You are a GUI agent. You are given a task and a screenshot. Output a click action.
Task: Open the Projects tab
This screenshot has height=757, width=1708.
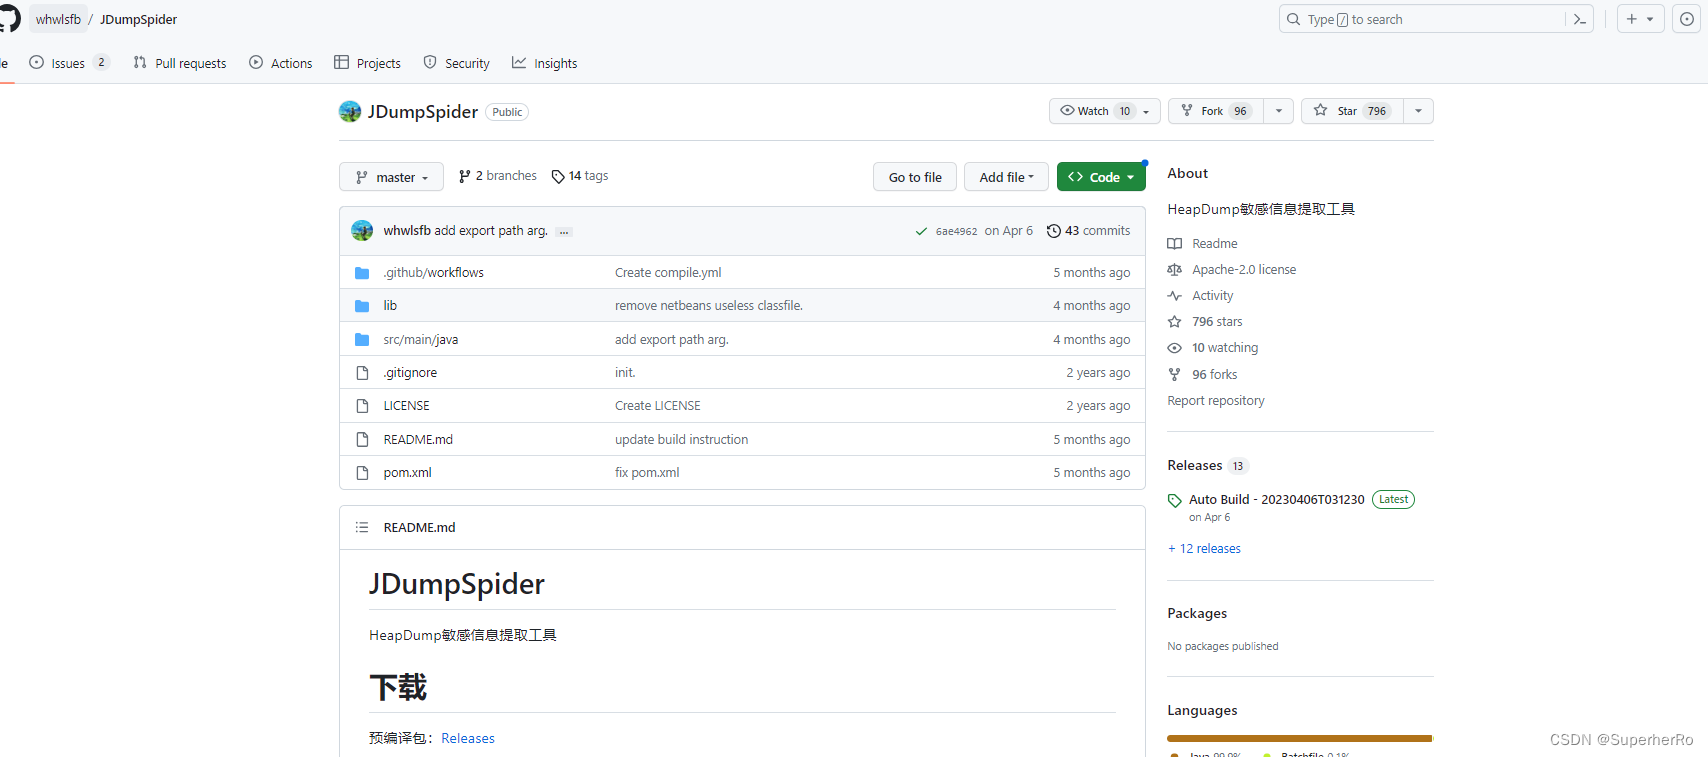pos(367,63)
